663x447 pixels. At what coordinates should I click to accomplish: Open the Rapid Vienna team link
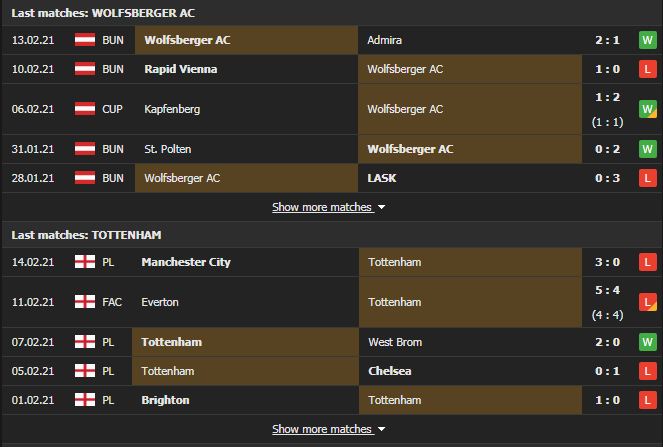[181, 69]
